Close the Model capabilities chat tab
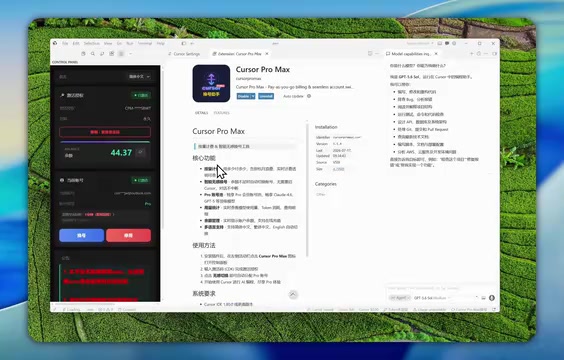Image resolution: width=564 pixels, height=360 pixels. (436, 54)
